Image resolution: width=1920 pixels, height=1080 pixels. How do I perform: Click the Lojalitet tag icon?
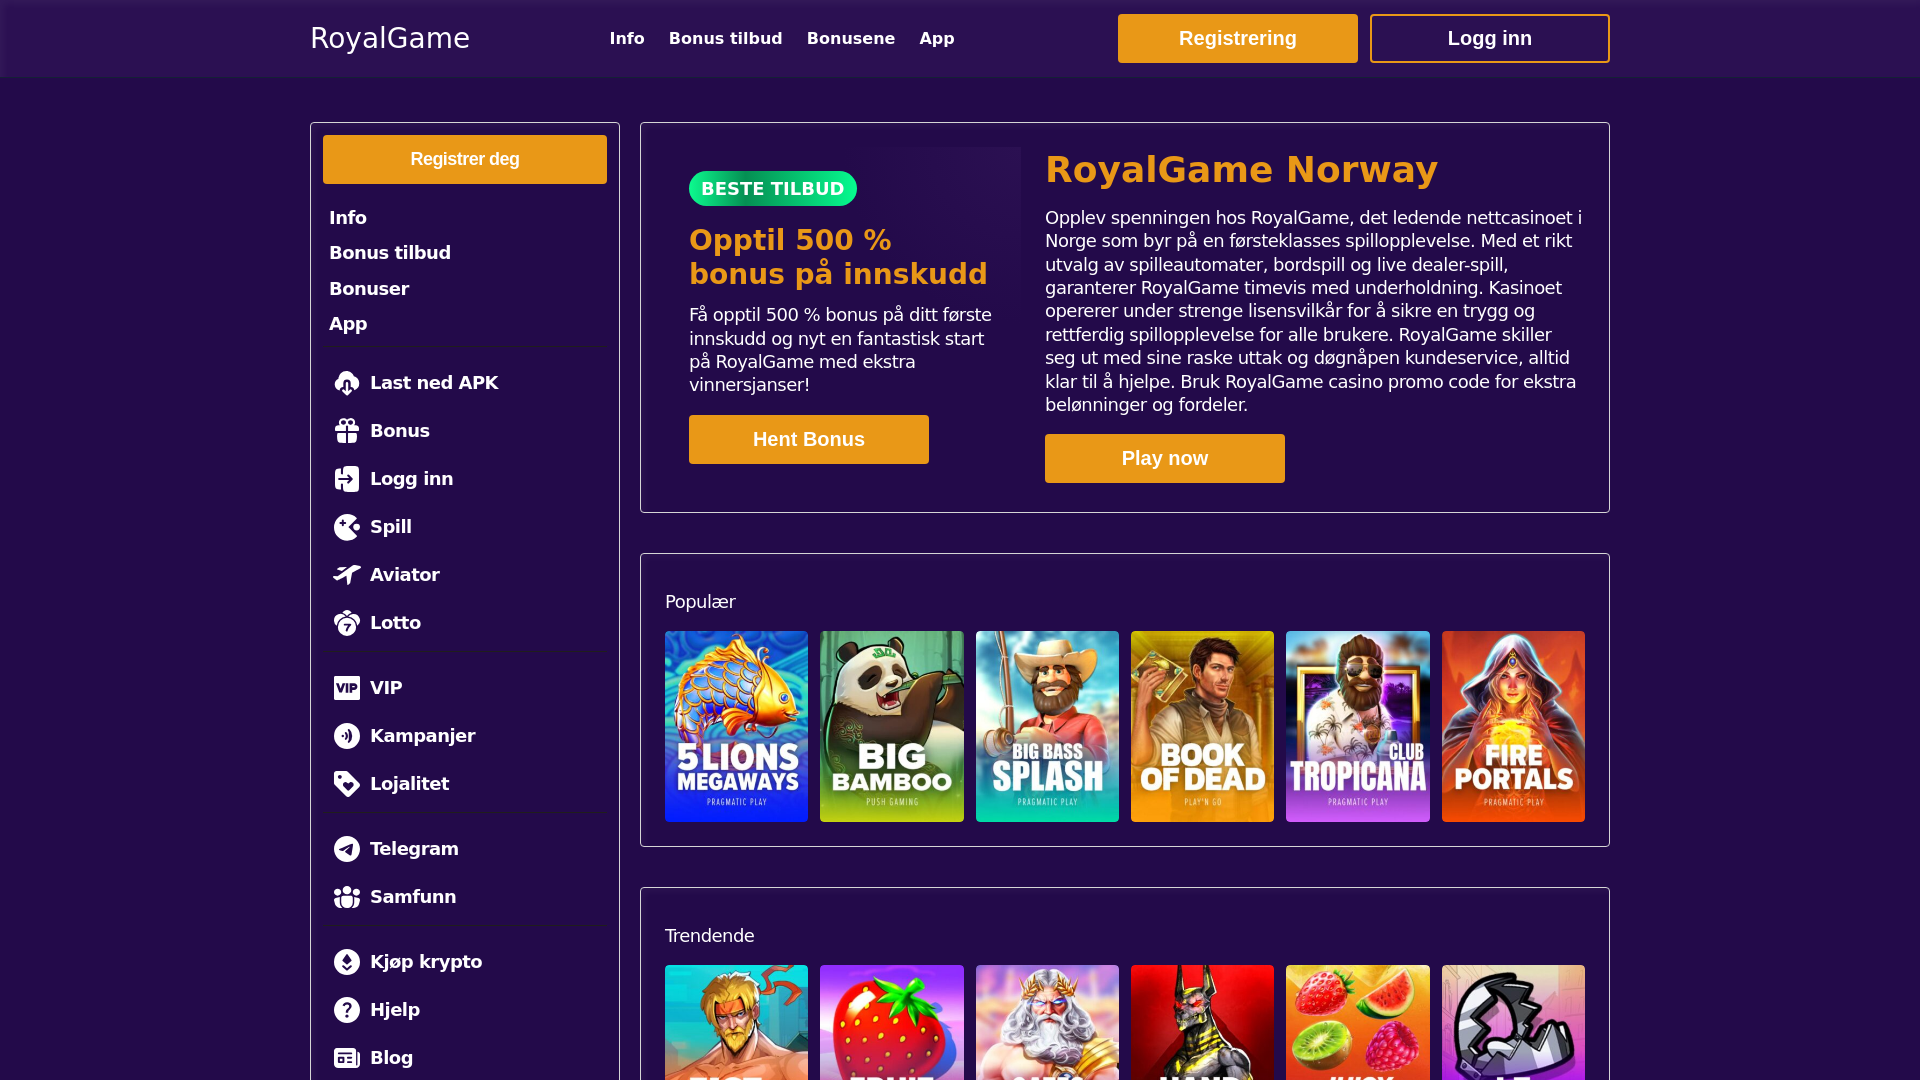click(347, 784)
